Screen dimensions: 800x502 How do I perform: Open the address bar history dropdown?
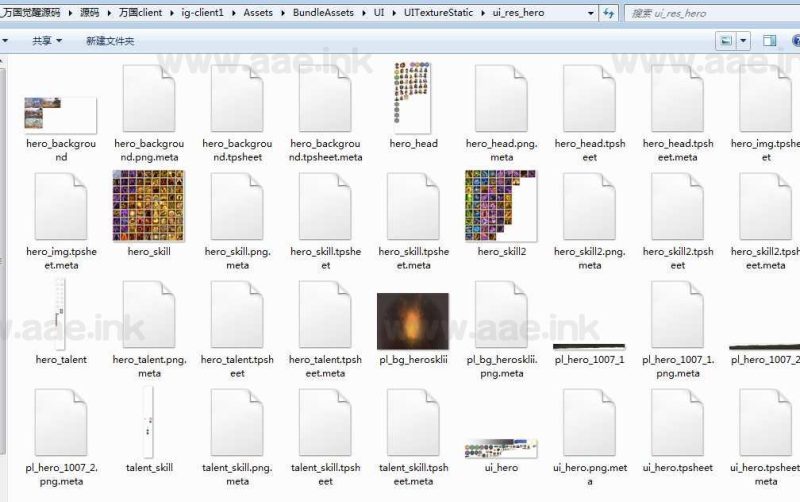(589, 14)
